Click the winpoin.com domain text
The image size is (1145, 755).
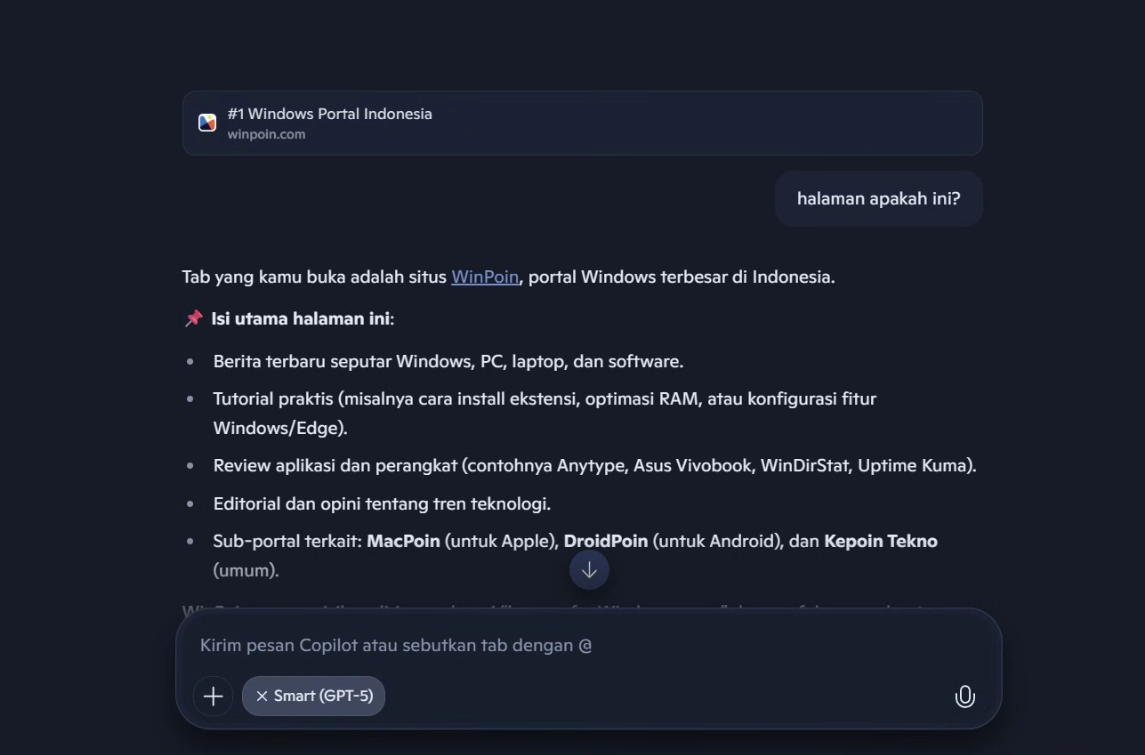point(266,134)
